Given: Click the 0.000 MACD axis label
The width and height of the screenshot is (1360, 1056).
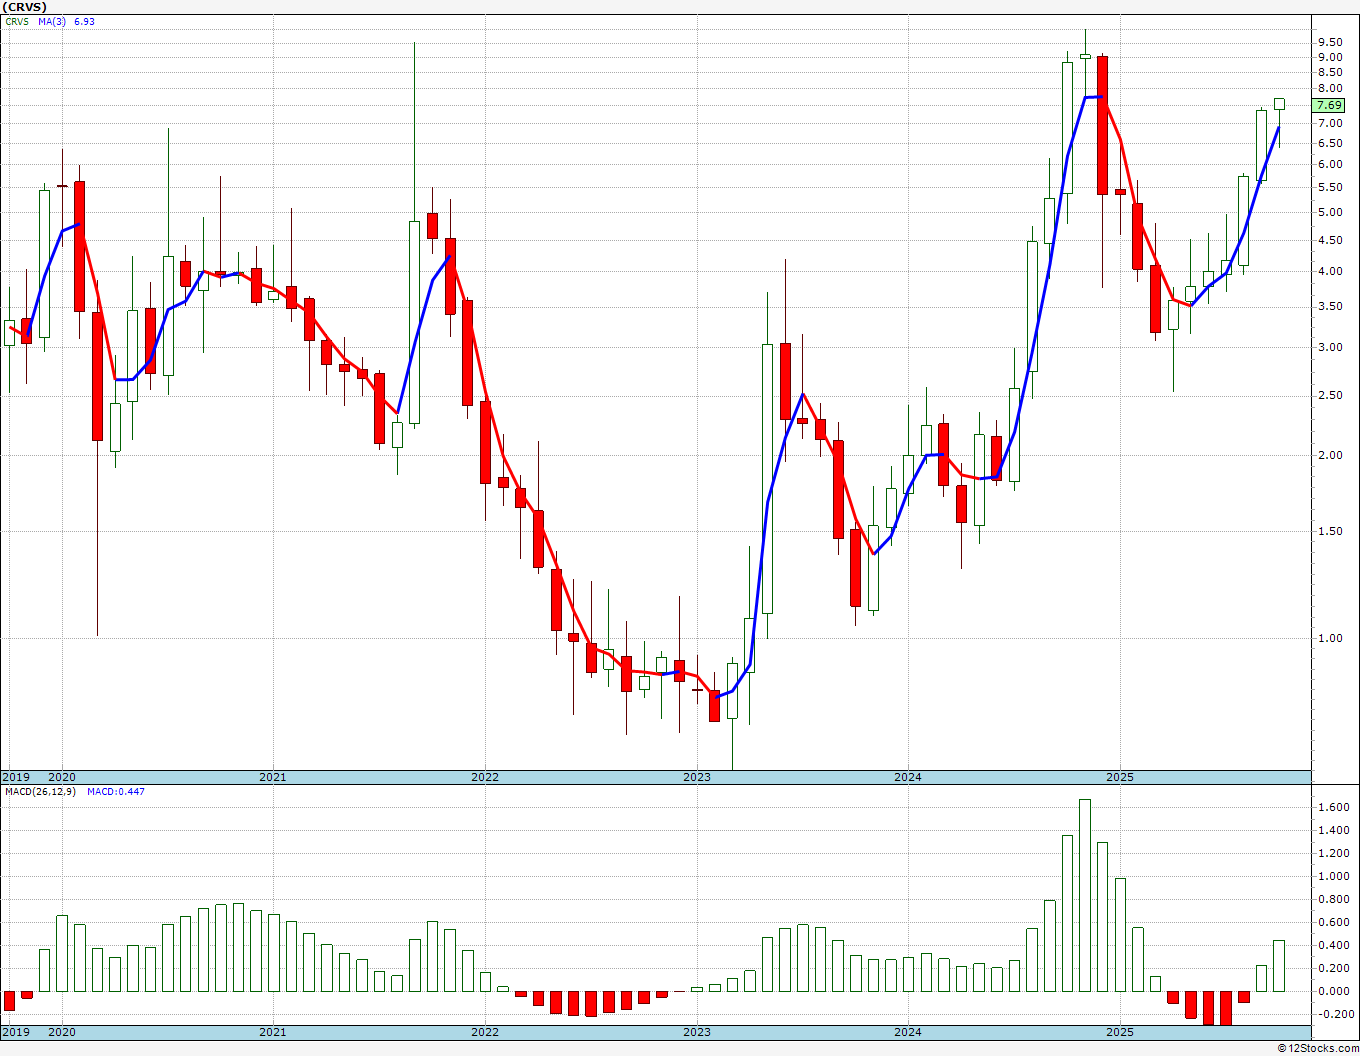Looking at the screenshot, I should click(1333, 991).
